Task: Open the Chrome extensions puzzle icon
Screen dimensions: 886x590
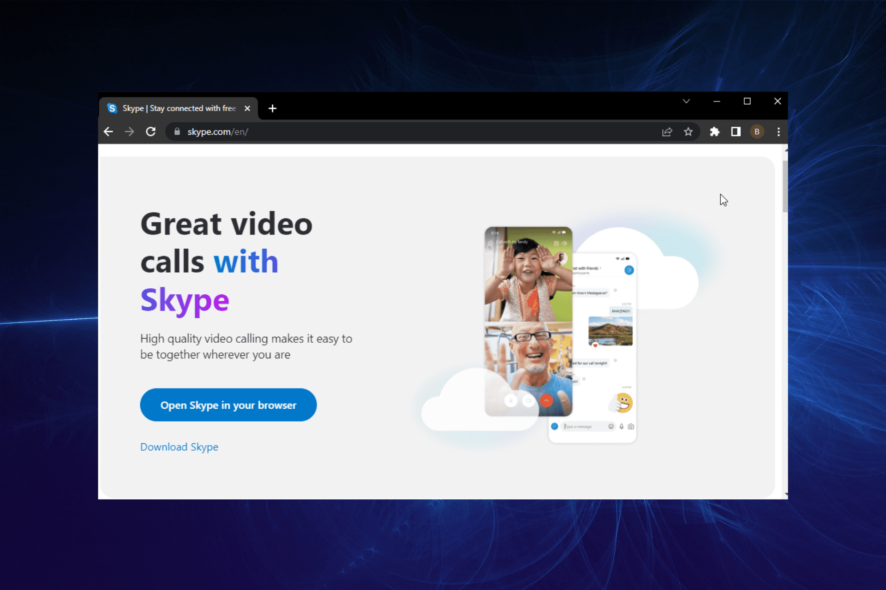Action: pos(714,131)
